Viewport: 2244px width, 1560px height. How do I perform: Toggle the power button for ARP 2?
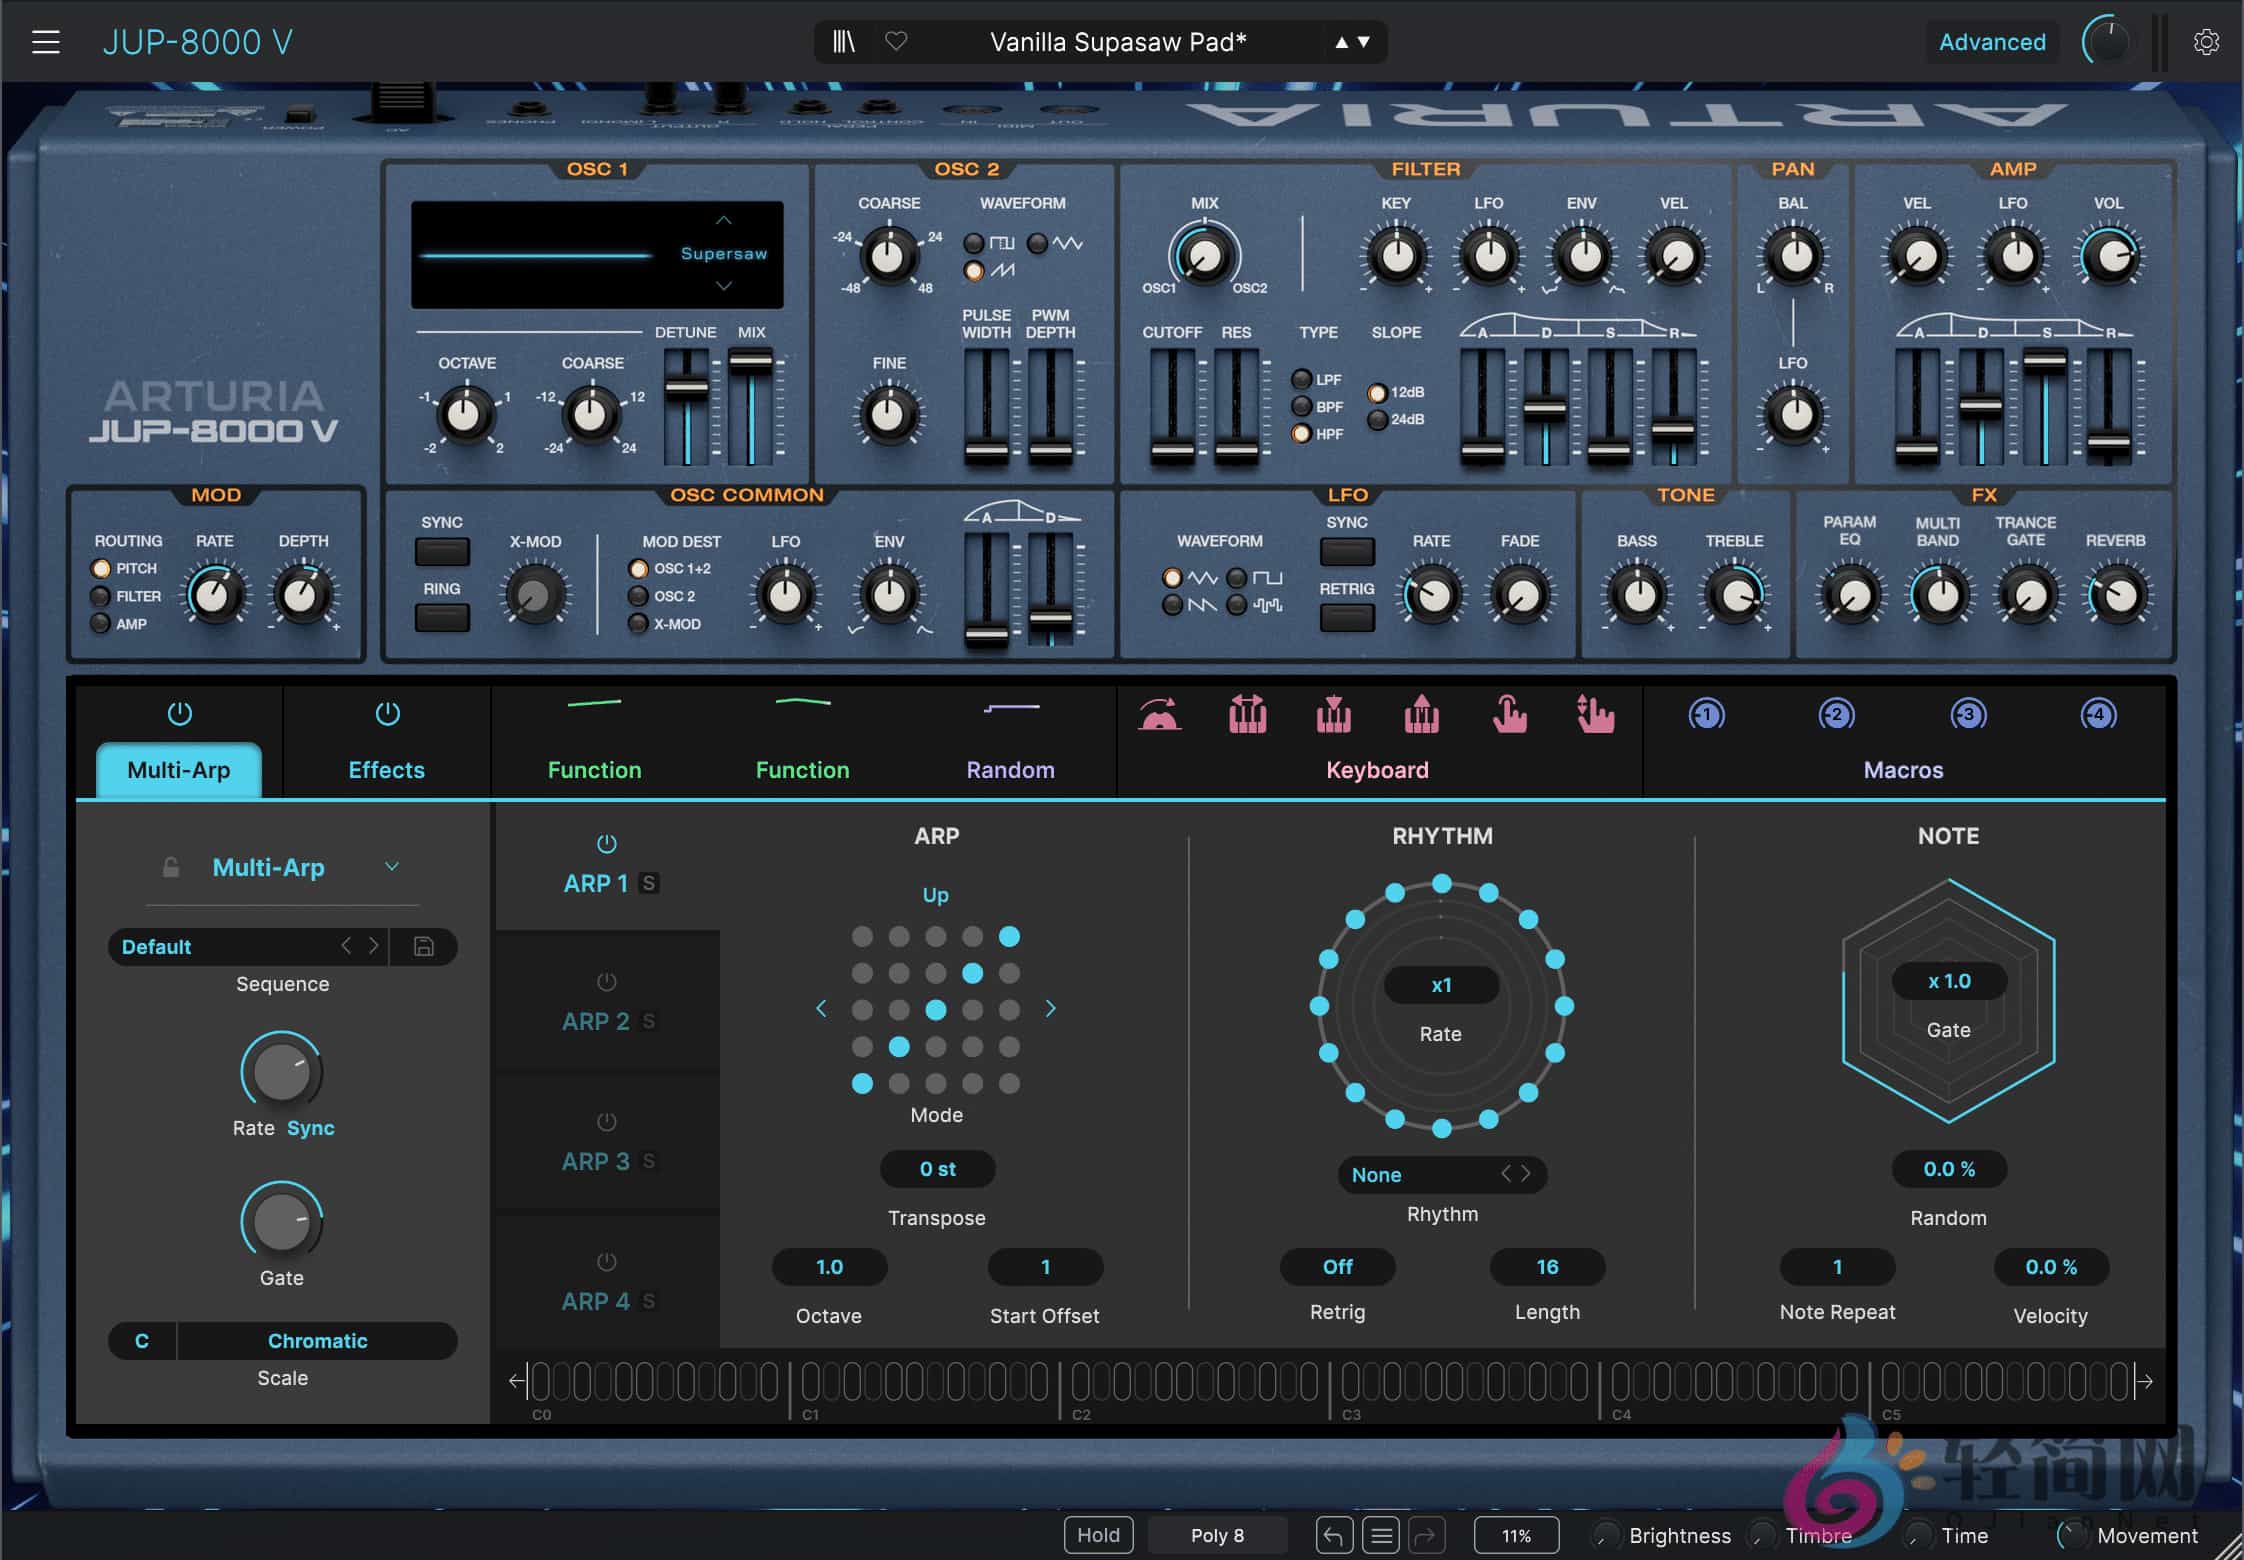point(607,981)
